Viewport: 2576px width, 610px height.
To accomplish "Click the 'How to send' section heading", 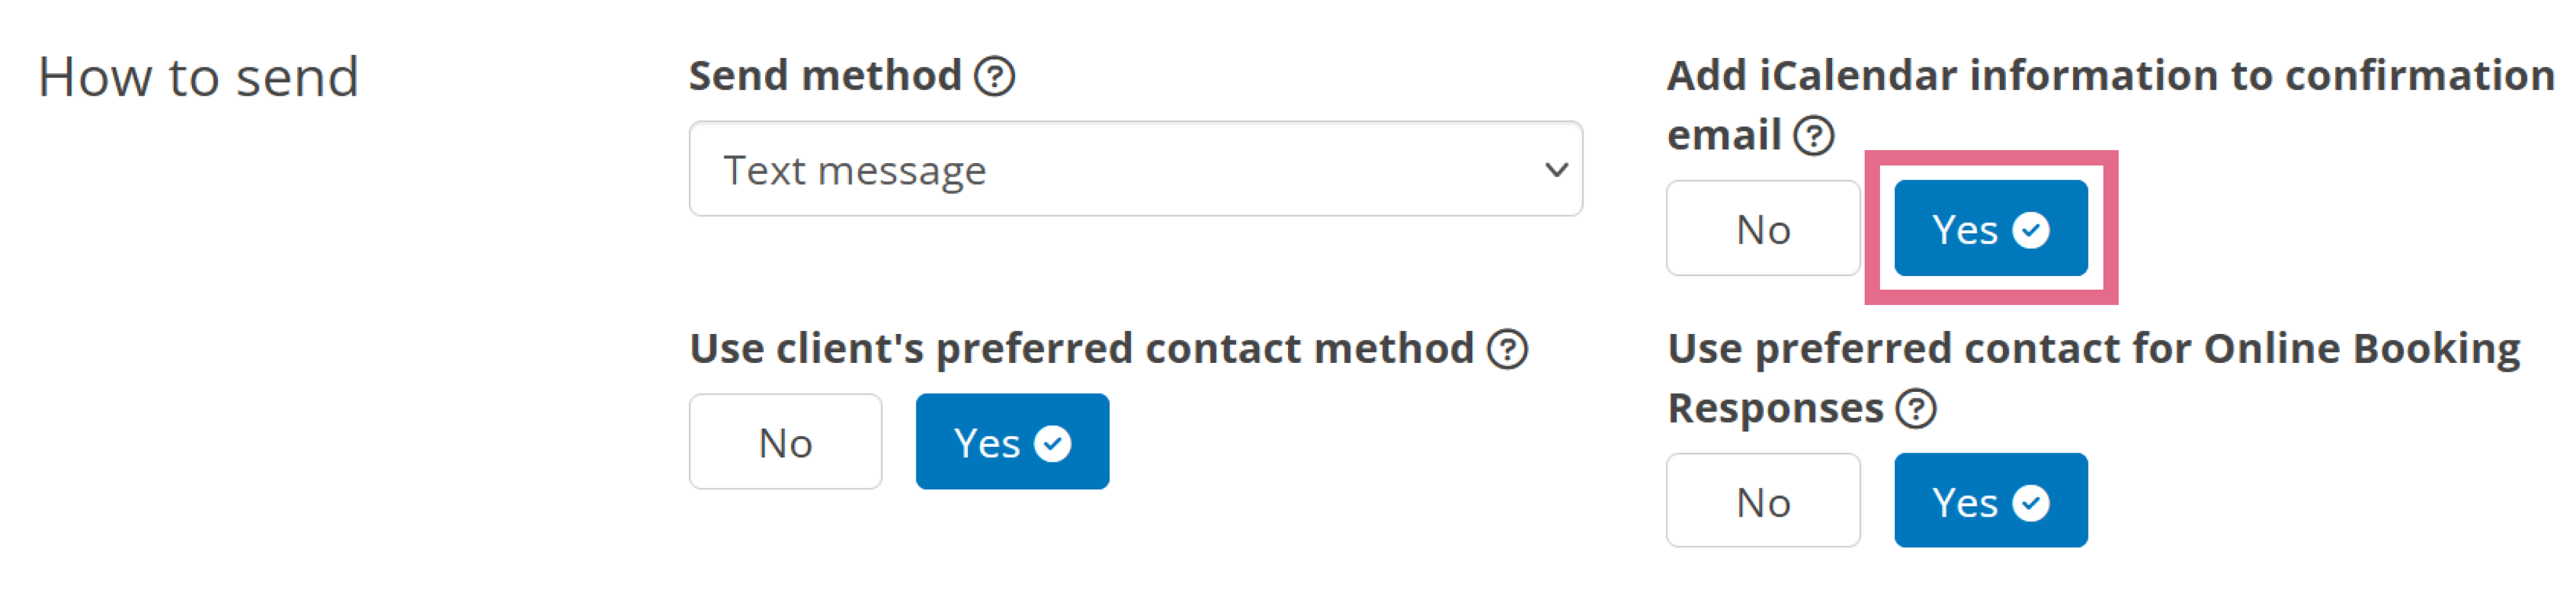I will click(x=198, y=78).
